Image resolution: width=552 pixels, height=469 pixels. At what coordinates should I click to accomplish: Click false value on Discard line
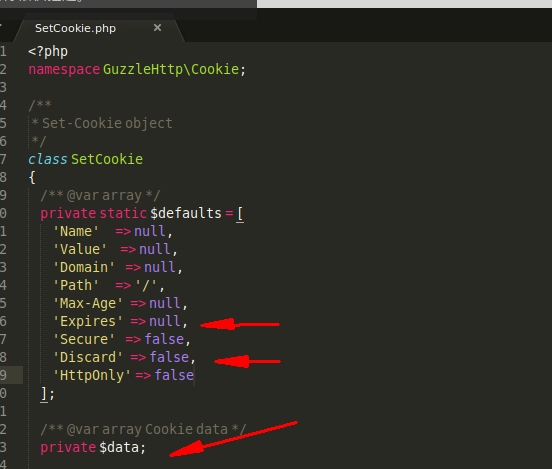click(x=169, y=357)
